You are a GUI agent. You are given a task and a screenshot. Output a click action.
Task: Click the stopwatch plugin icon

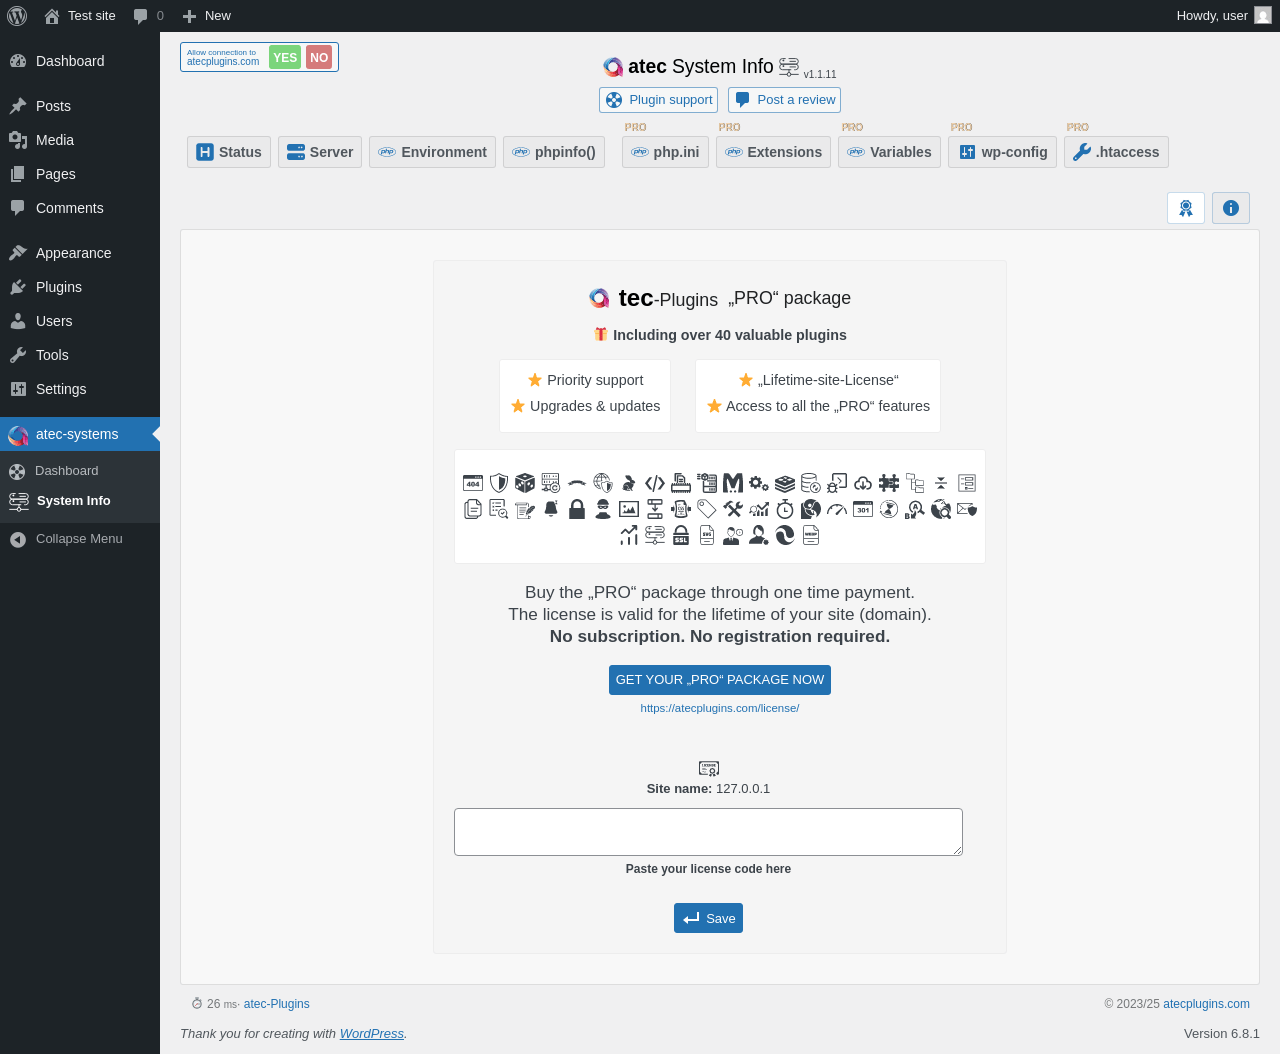(x=785, y=509)
